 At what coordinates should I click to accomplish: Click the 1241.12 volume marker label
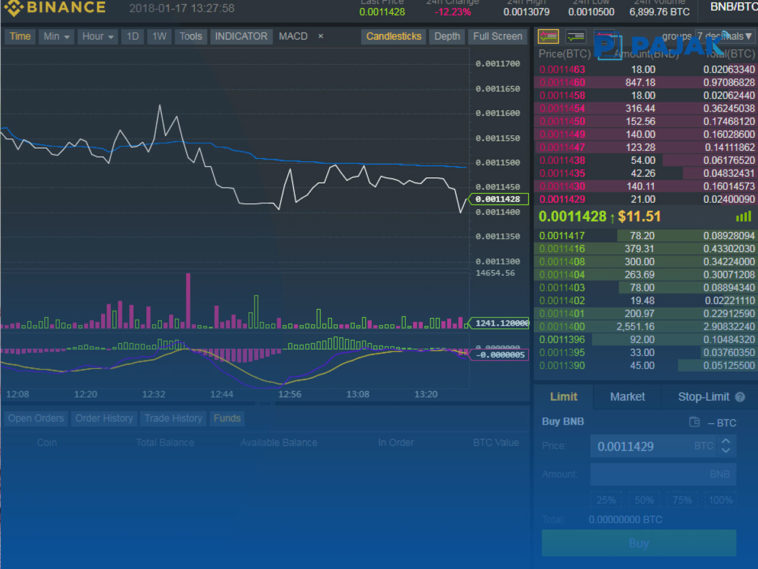498,323
